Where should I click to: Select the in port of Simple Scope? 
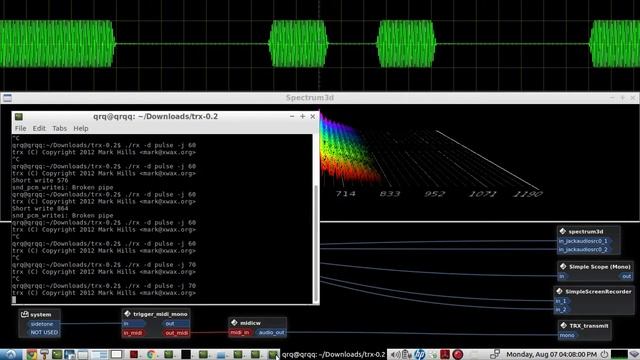click(x=562, y=276)
